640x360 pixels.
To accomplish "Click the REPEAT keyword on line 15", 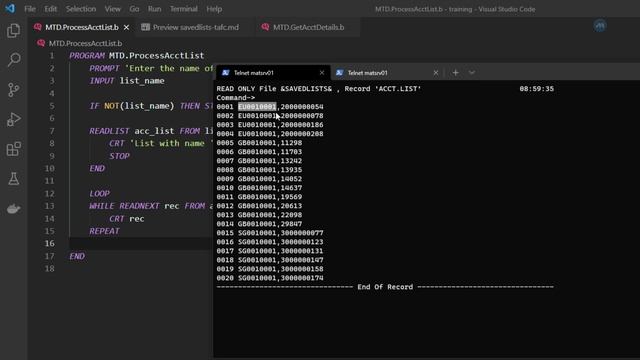I will point(104,231).
